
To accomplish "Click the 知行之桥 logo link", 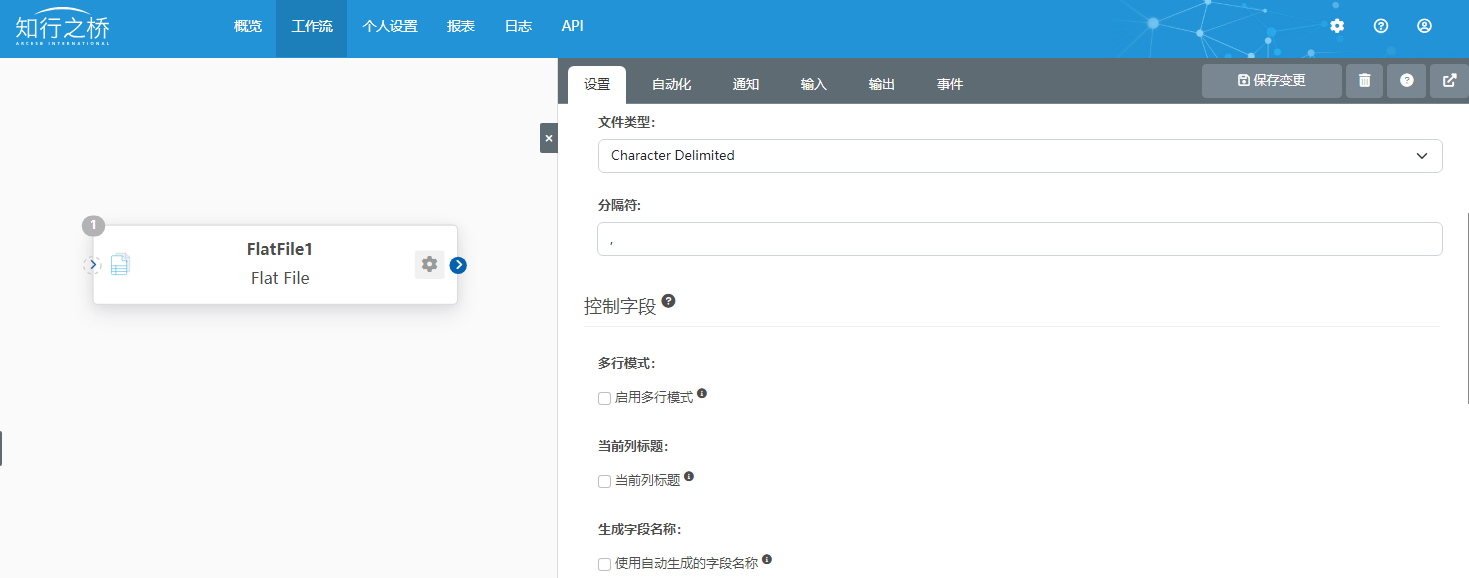I will tap(62, 27).
